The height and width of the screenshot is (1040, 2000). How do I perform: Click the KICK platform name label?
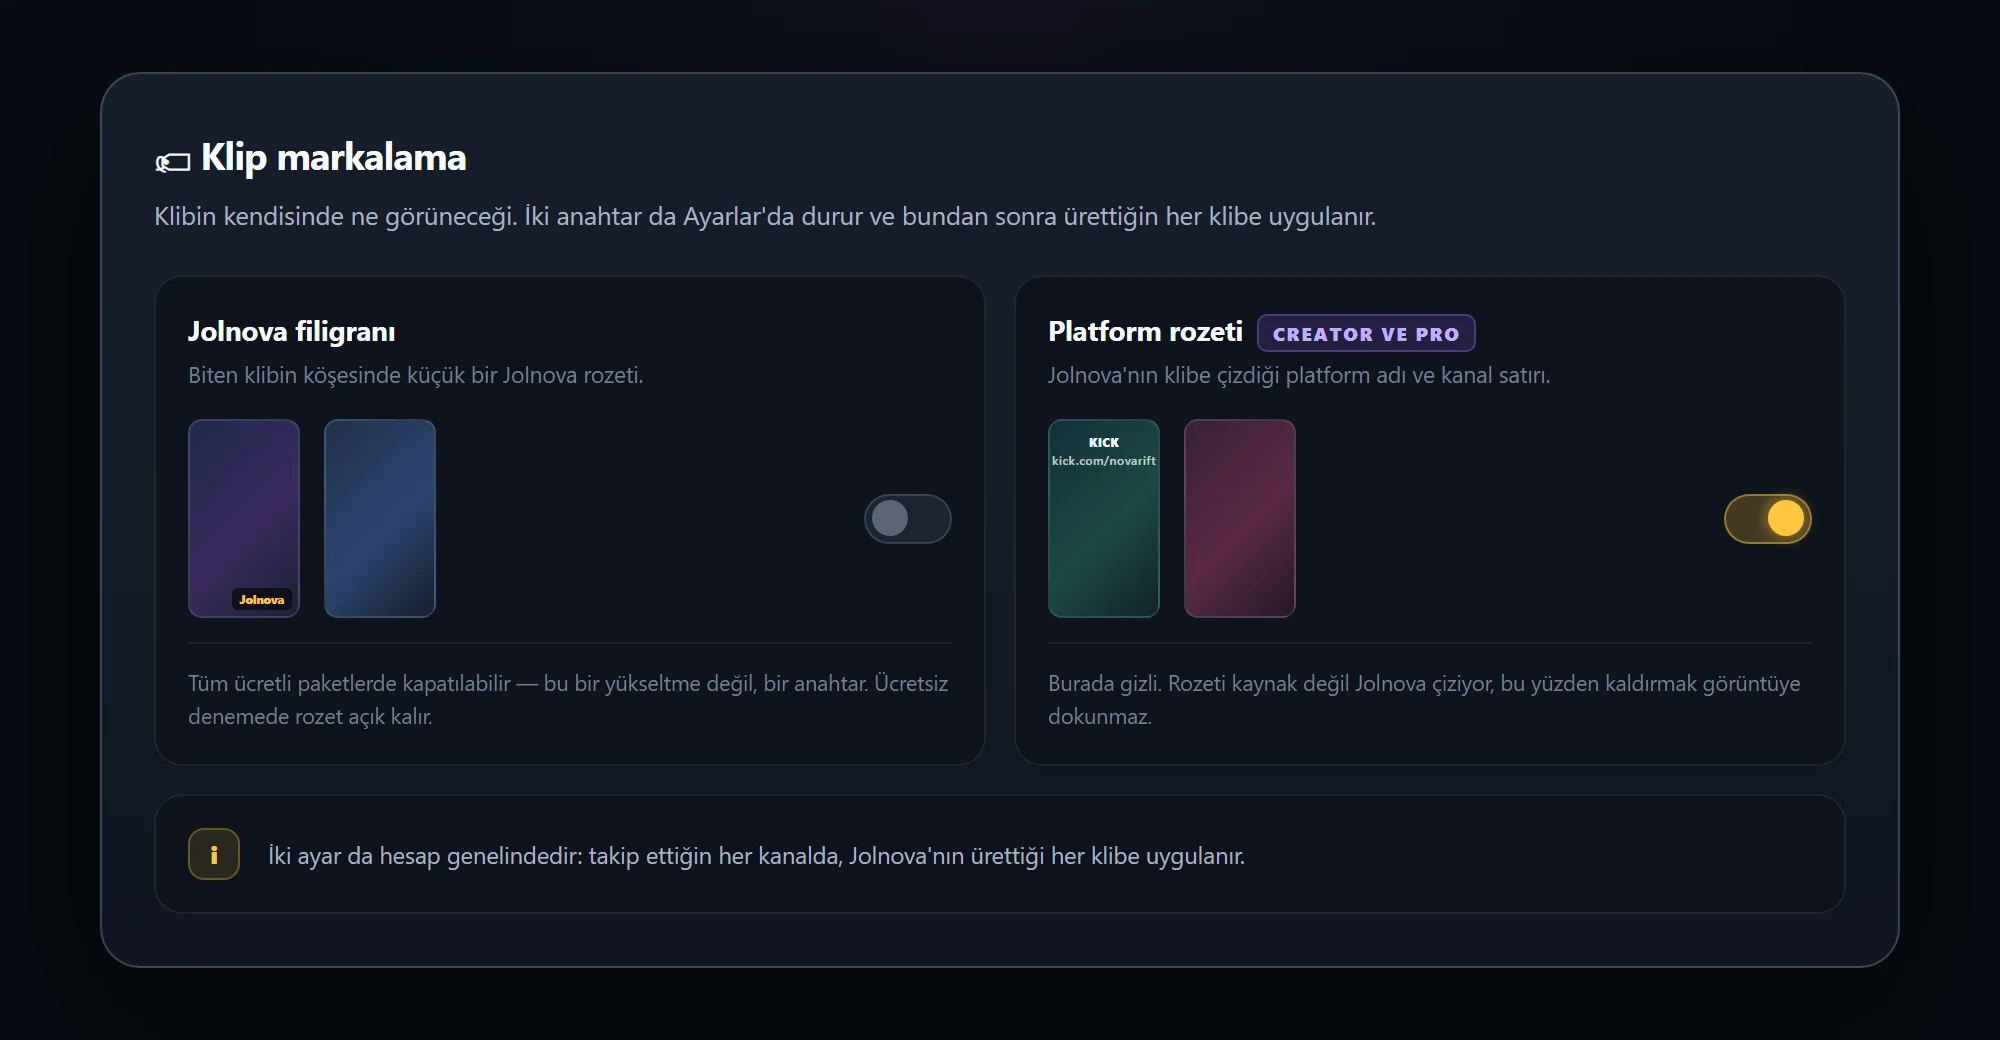tap(1104, 442)
